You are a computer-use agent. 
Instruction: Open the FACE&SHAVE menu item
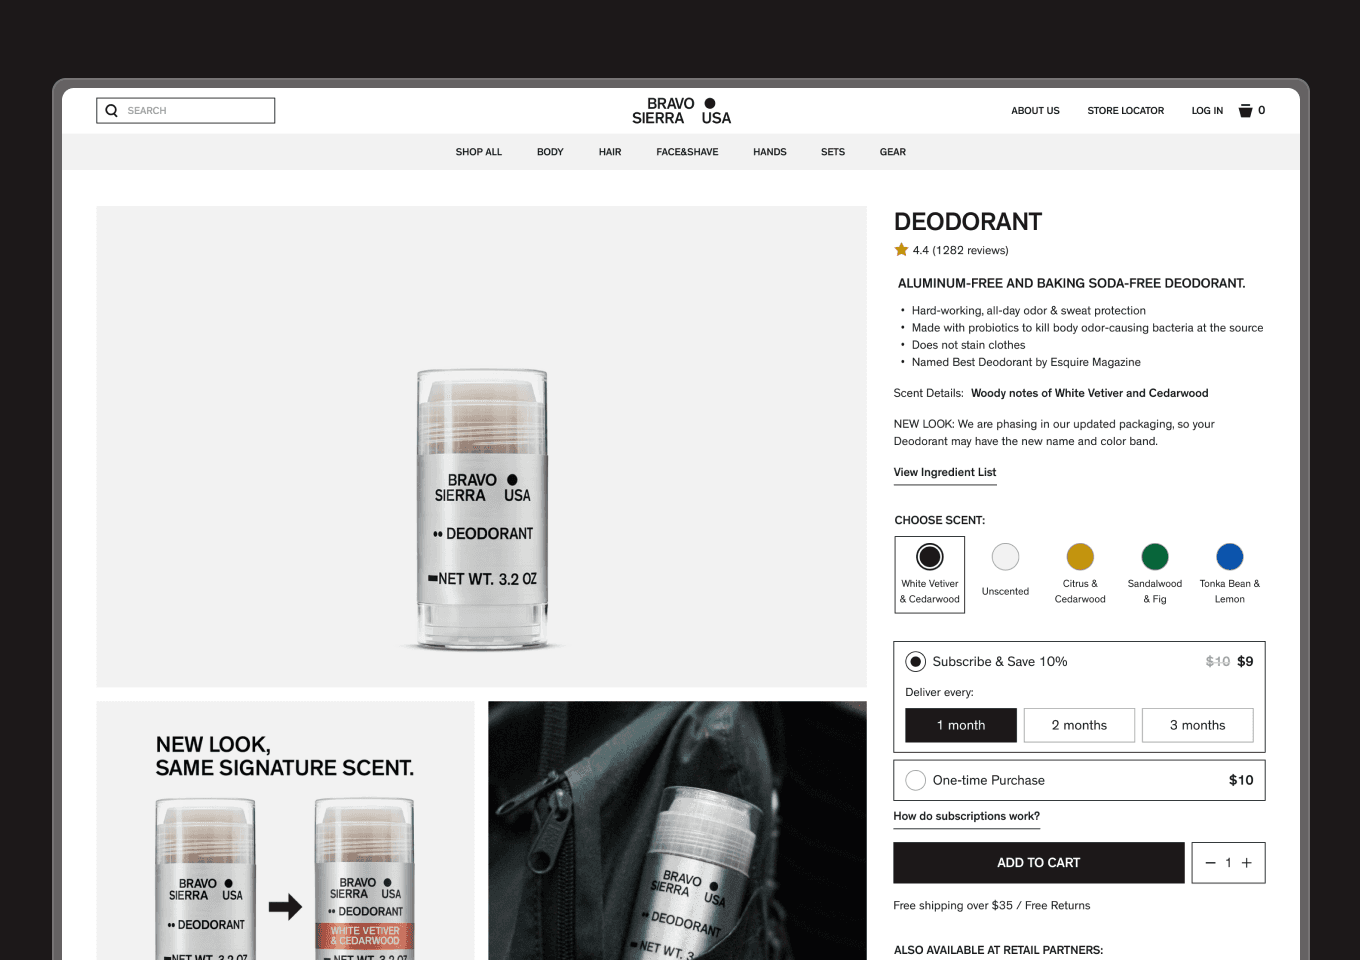pyautogui.click(x=687, y=152)
